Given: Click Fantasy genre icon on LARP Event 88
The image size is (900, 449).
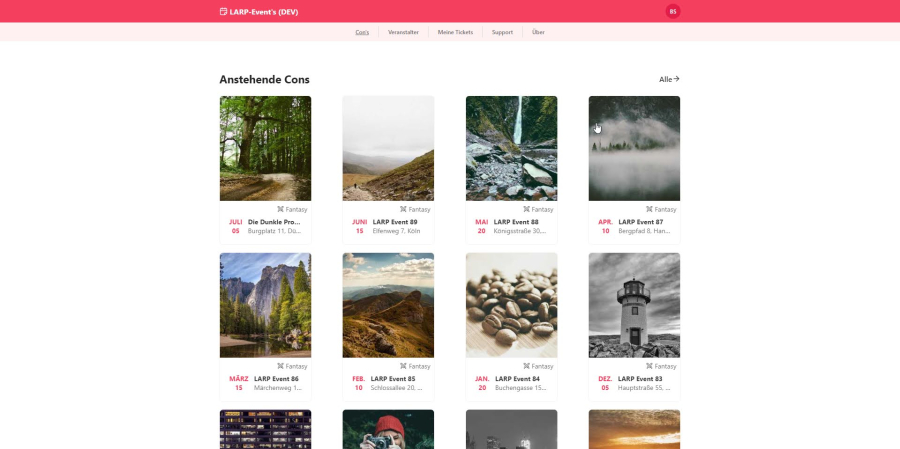Looking at the screenshot, I should (526, 209).
